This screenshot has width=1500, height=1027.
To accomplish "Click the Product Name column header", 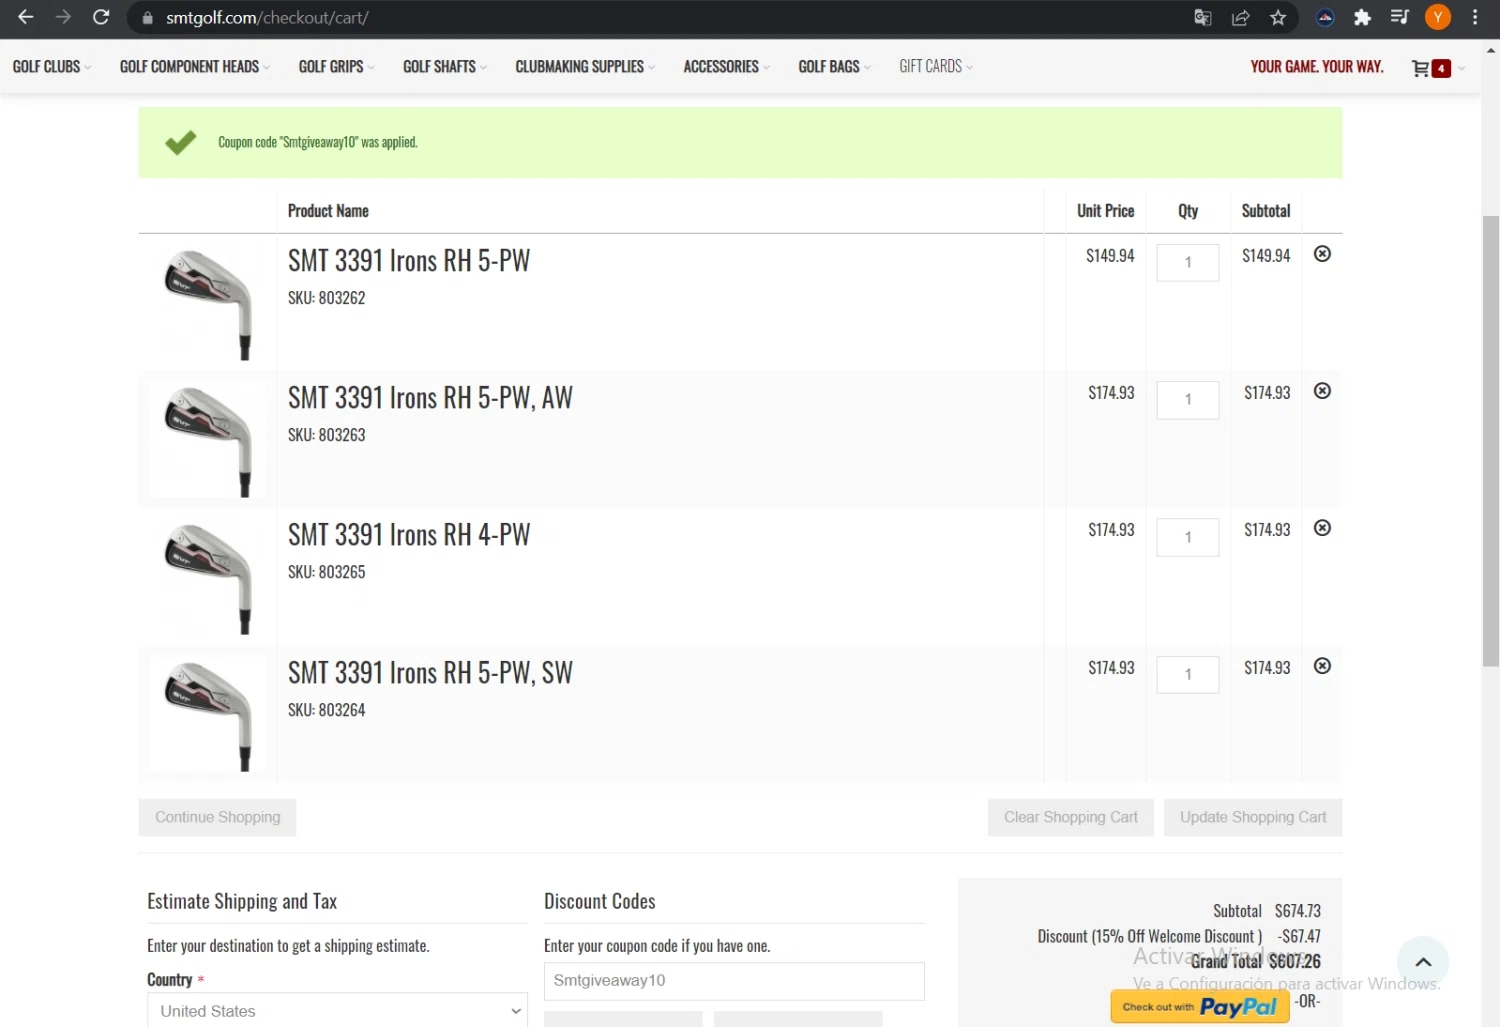I will [x=328, y=211].
